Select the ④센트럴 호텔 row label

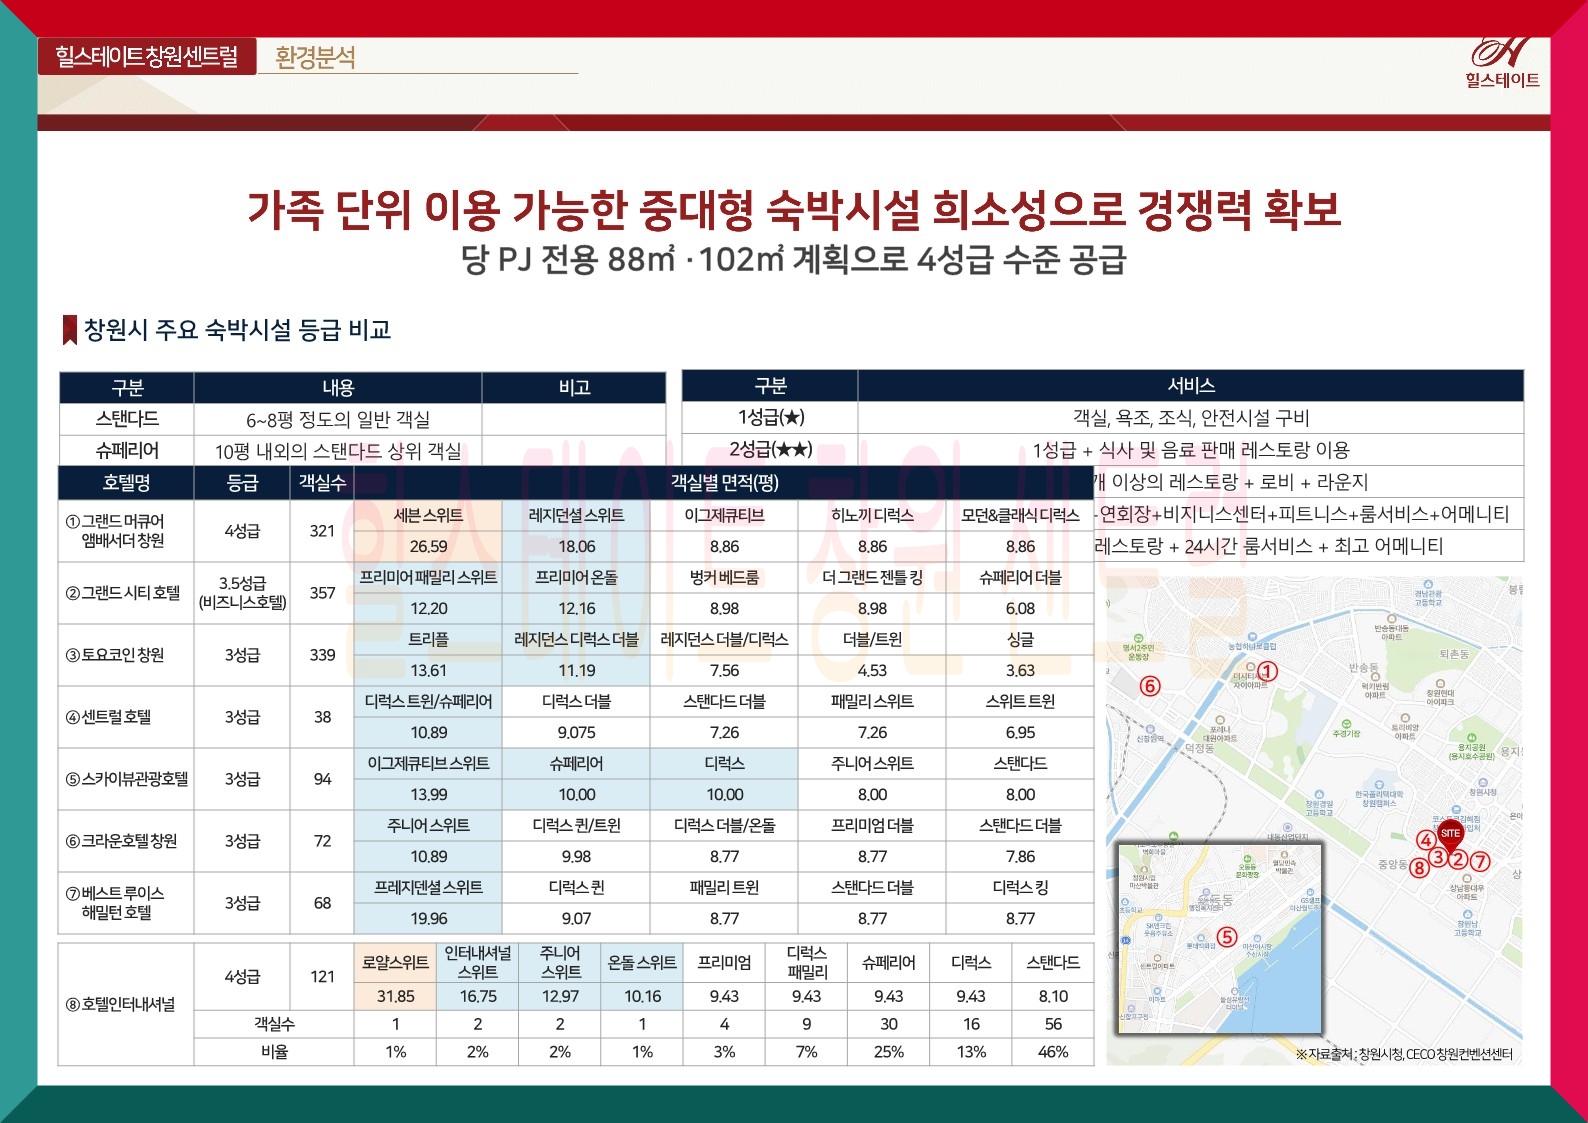coord(108,717)
